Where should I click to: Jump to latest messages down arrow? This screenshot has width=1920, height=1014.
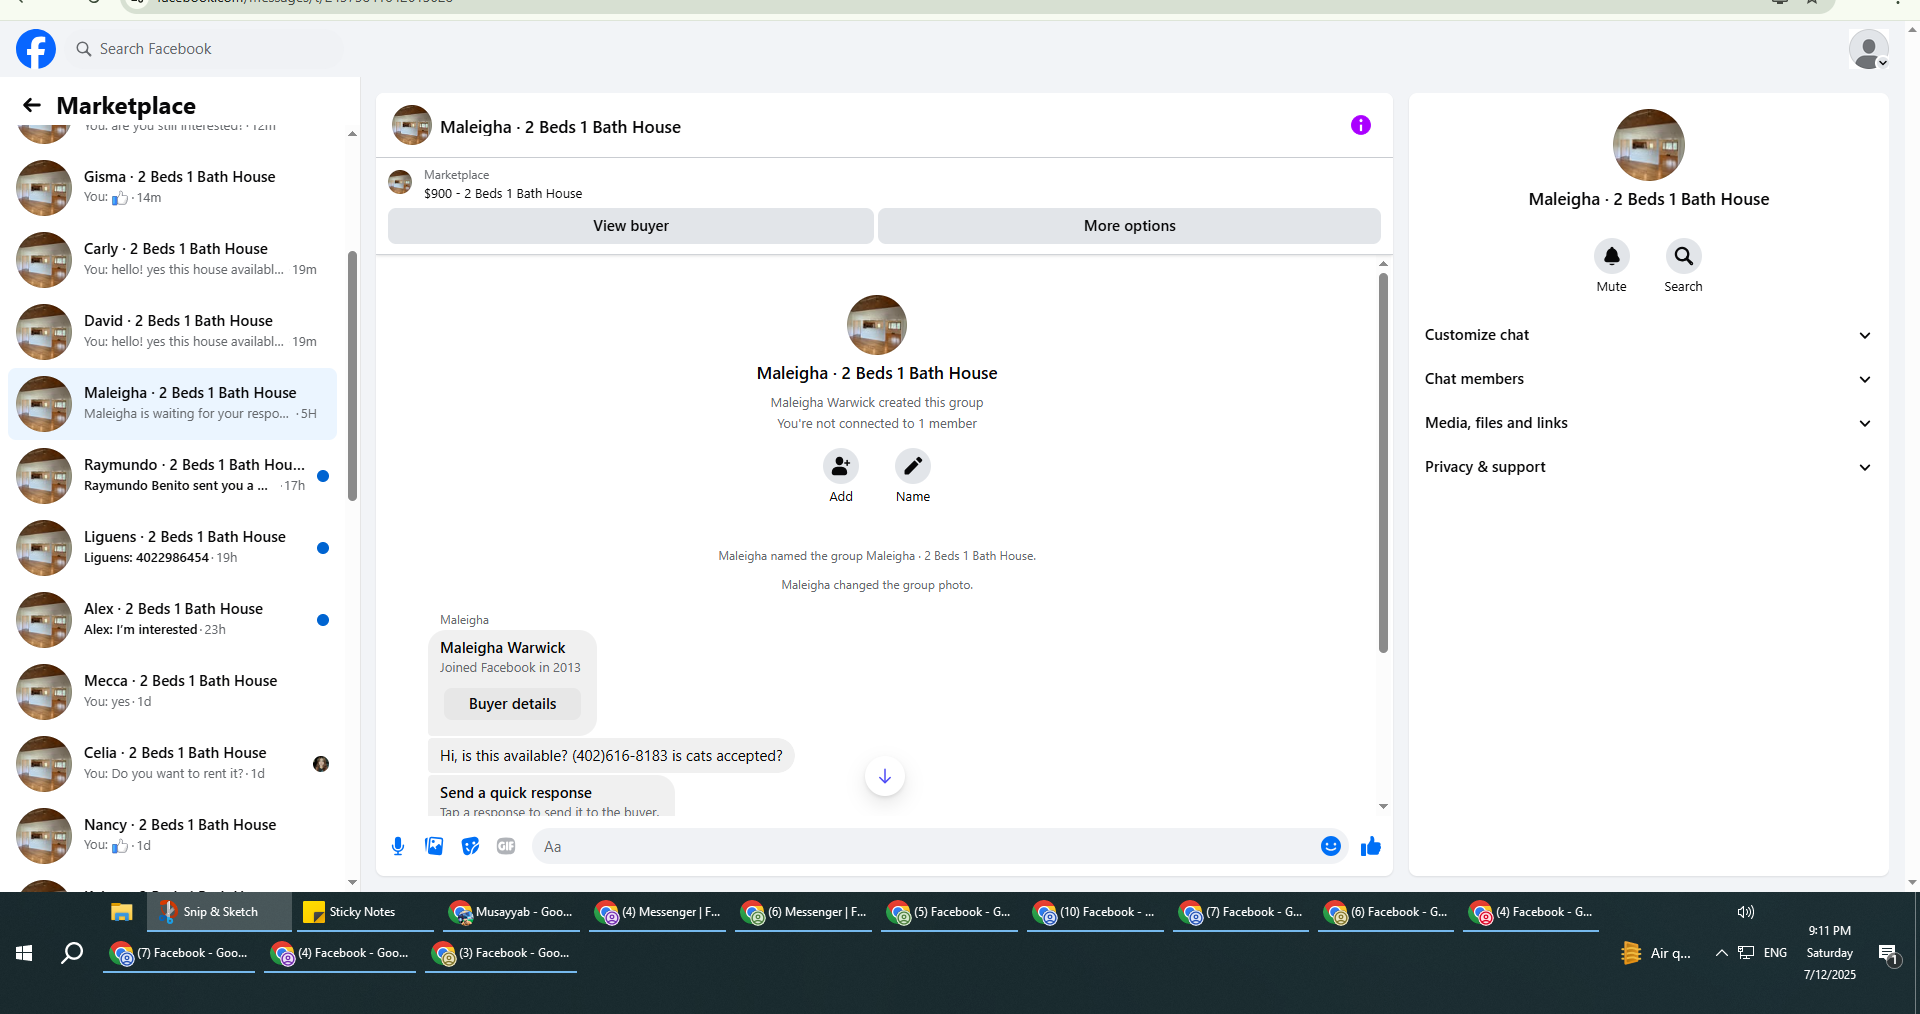(885, 776)
